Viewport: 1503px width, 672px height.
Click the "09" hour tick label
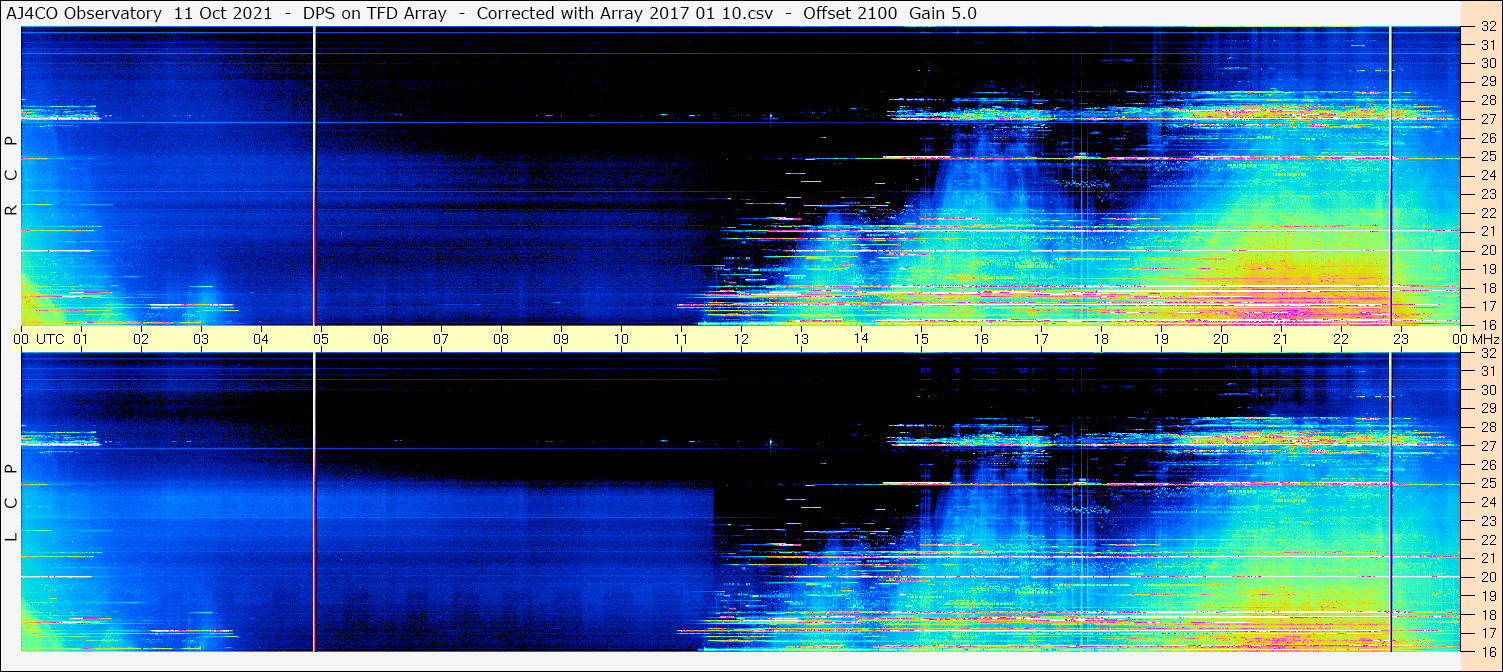coord(561,339)
